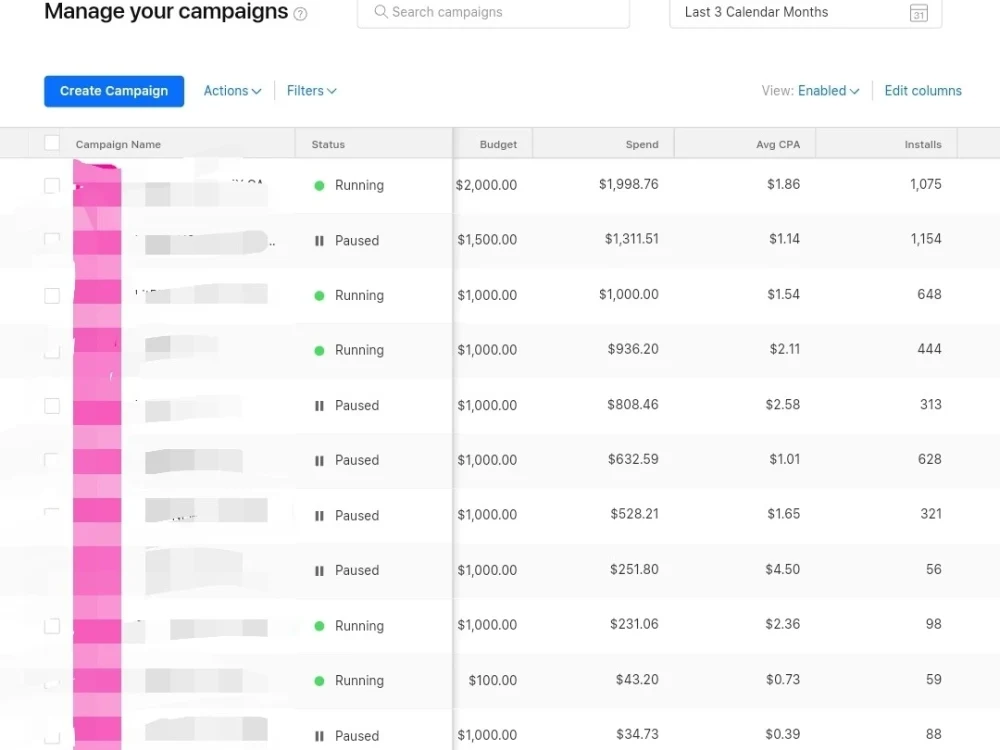The image size is (1000, 750).
Task: Expand the Actions dropdown
Action: coord(232,91)
